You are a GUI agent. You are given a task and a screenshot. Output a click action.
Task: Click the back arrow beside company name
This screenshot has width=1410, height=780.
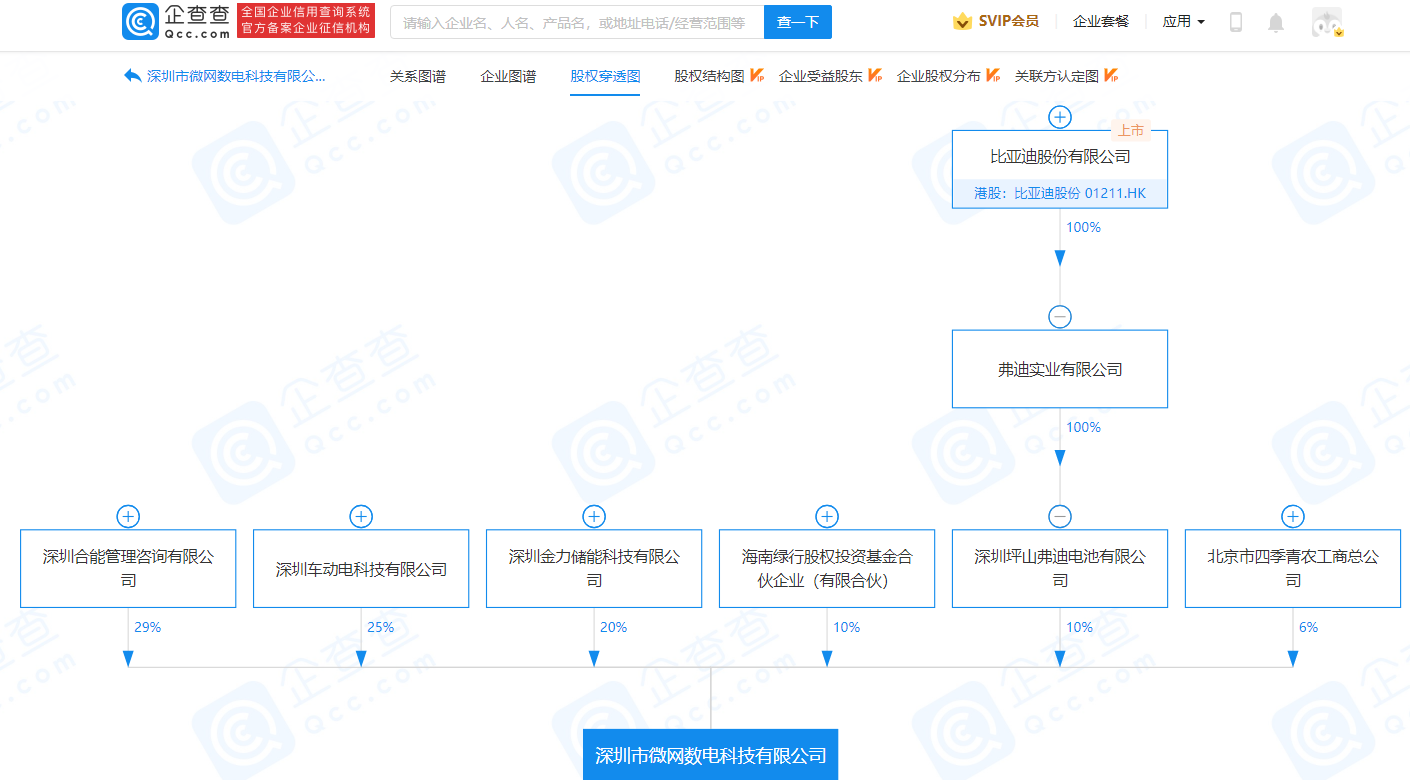tap(133, 76)
